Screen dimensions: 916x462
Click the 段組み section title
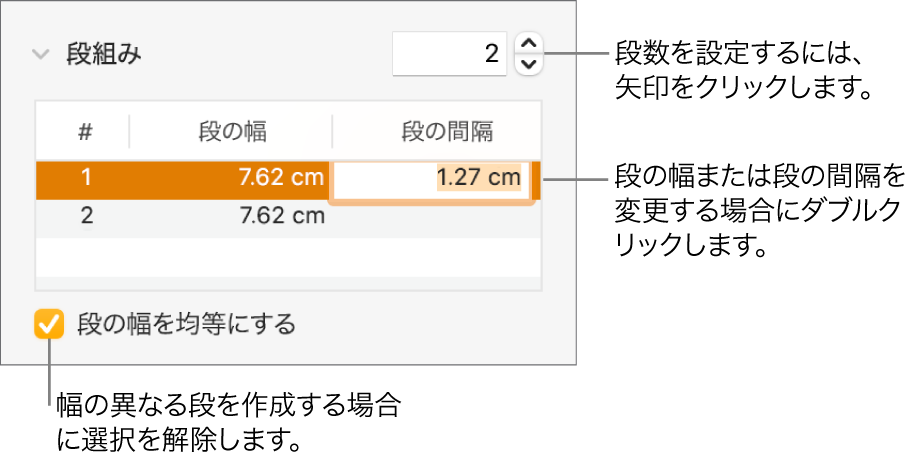[104, 54]
